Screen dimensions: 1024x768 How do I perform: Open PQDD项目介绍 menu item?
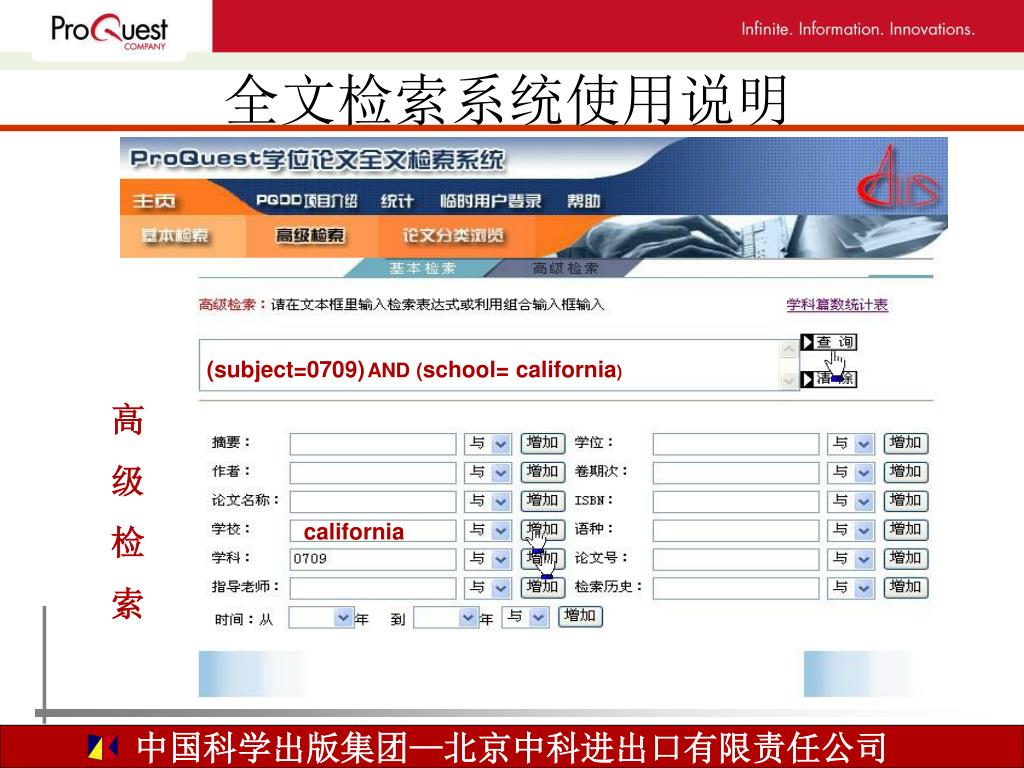[x=307, y=200]
